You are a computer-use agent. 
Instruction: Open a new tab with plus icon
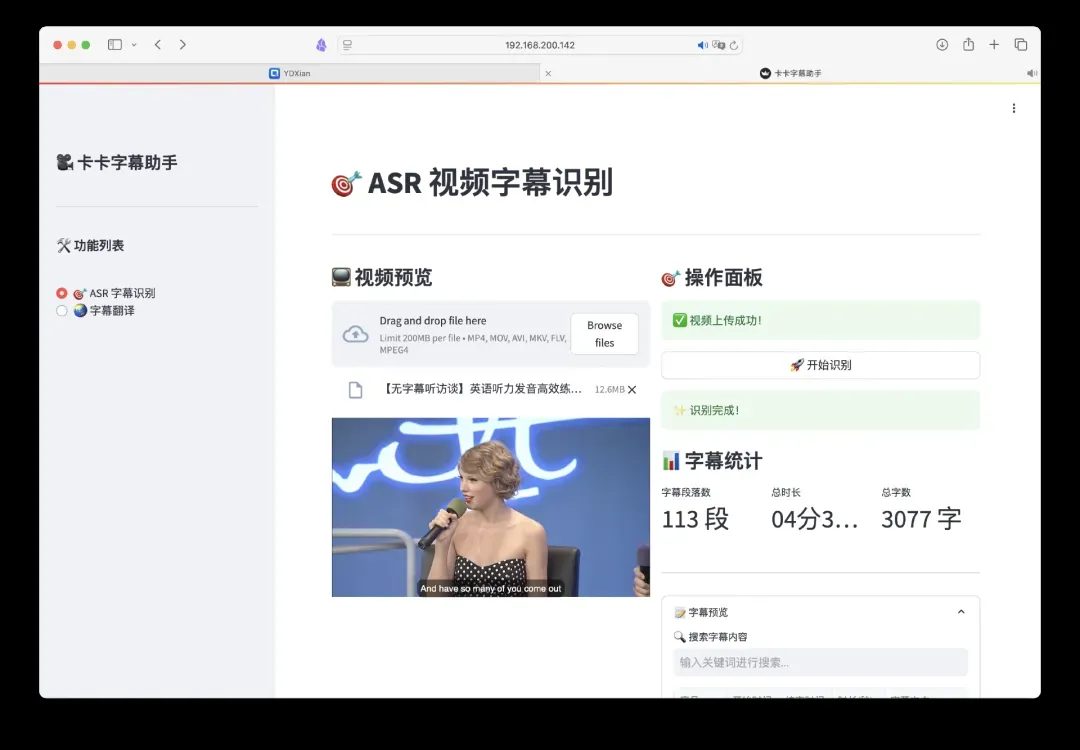(994, 45)
